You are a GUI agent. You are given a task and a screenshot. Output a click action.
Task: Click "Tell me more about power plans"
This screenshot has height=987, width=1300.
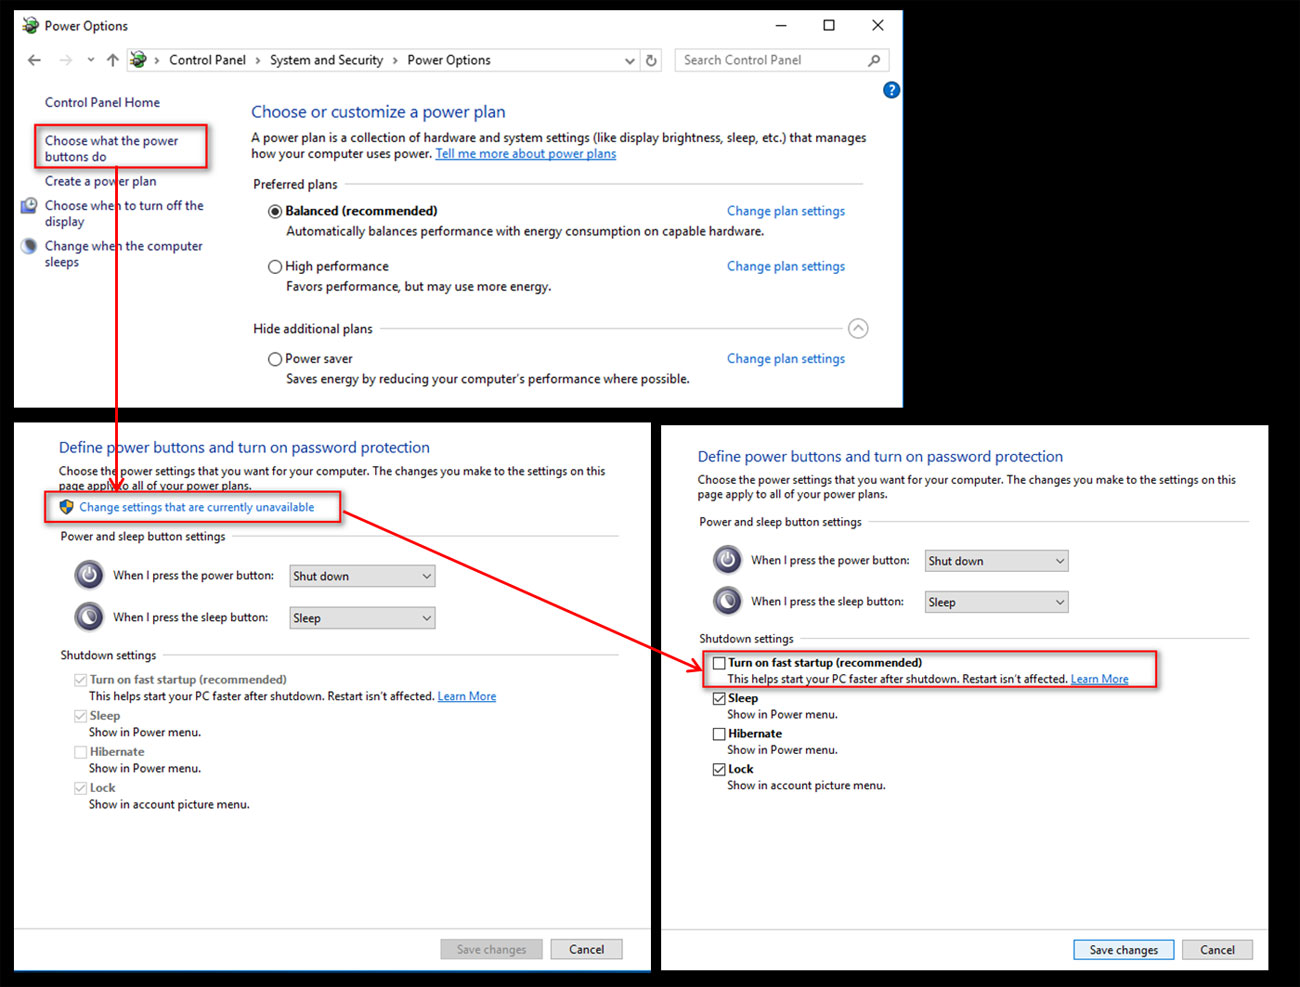(x=526, y=154)
